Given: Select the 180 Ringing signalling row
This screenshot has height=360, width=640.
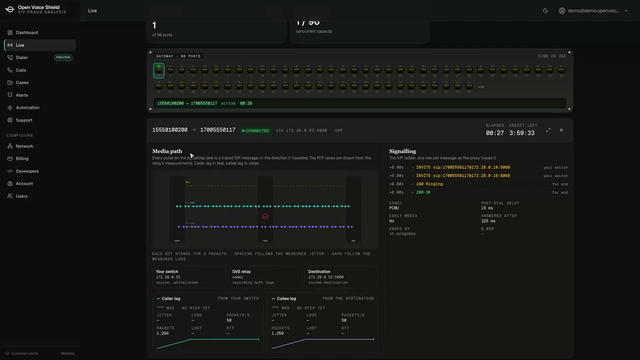Looking at the screenshot, I should (x=478, y=184).
